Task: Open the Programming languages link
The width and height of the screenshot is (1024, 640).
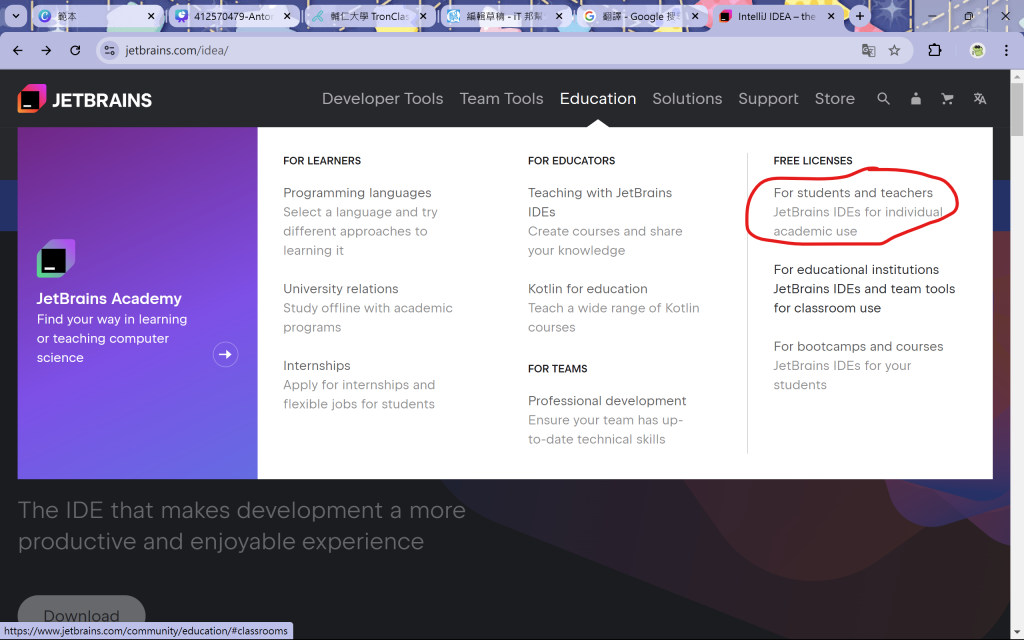Action: click(357, 193)
